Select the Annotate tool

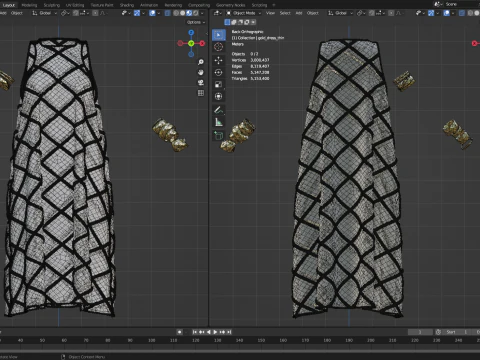pyautogui.click(x=219, y=110)
